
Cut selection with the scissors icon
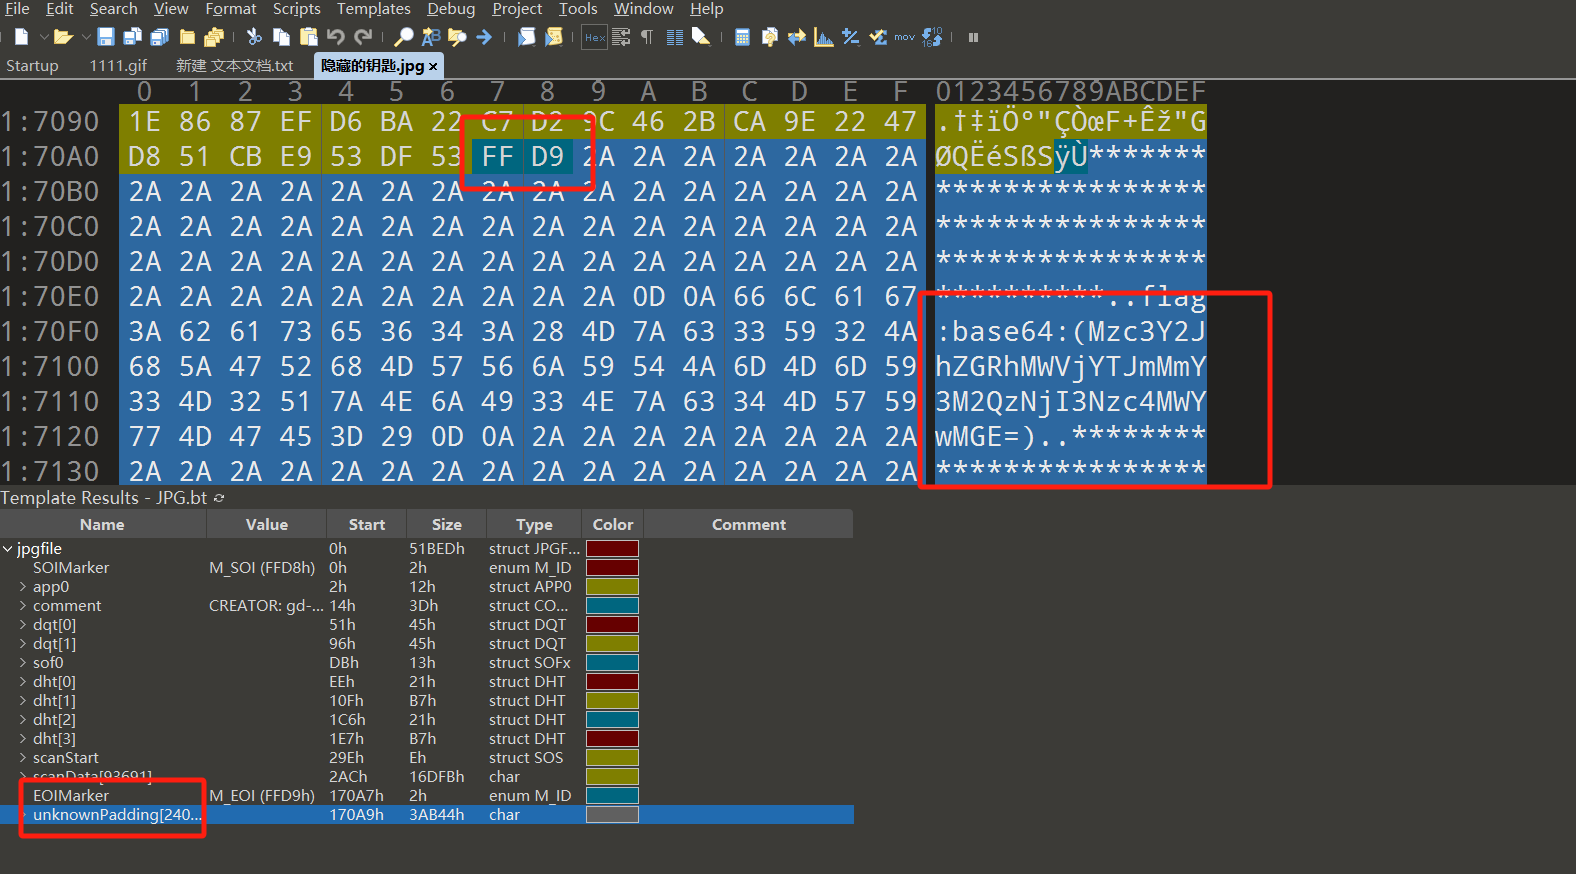[x=254, y=37]
